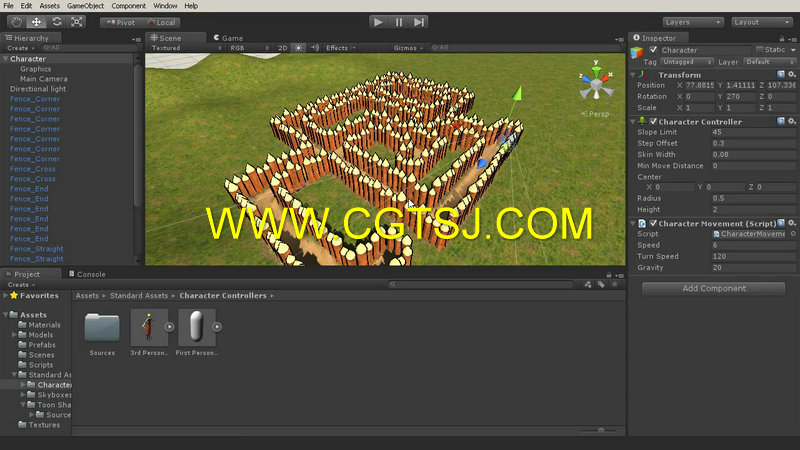Select Materials folder
Image resolution: width=800 pixels, height=450 pixels.
39,324
